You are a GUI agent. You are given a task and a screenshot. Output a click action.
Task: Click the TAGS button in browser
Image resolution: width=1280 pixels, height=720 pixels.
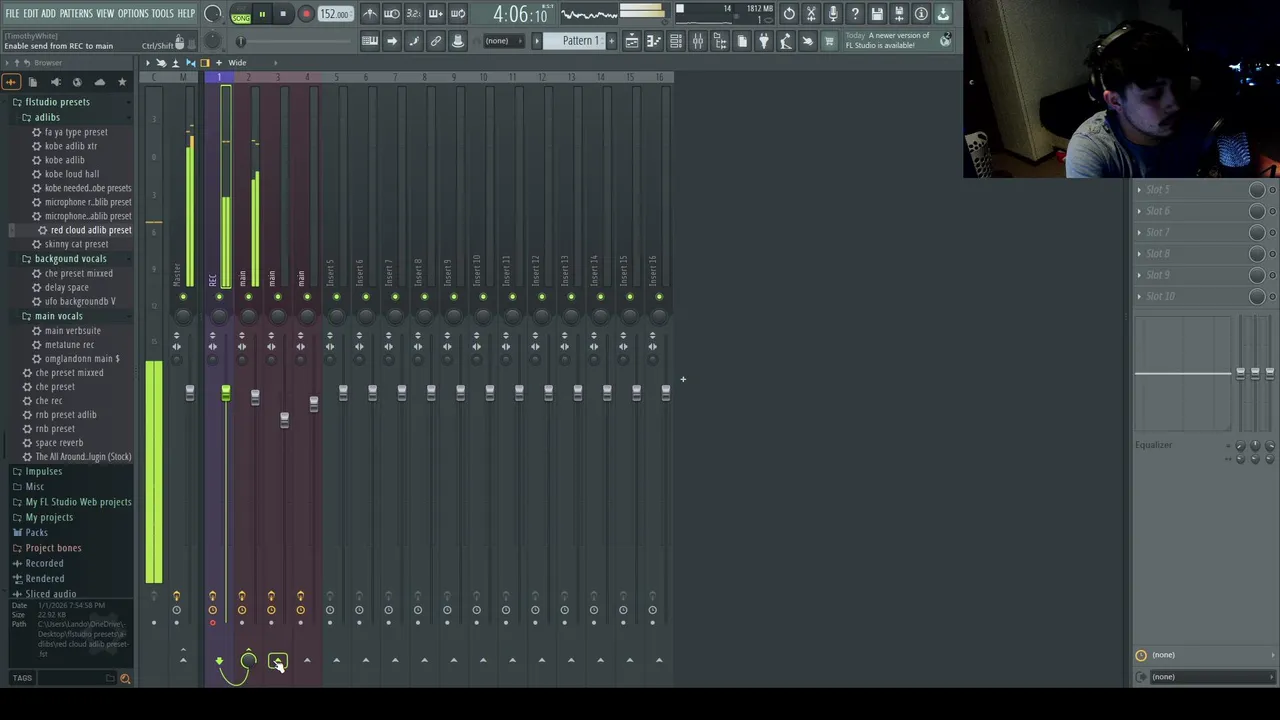22,678
